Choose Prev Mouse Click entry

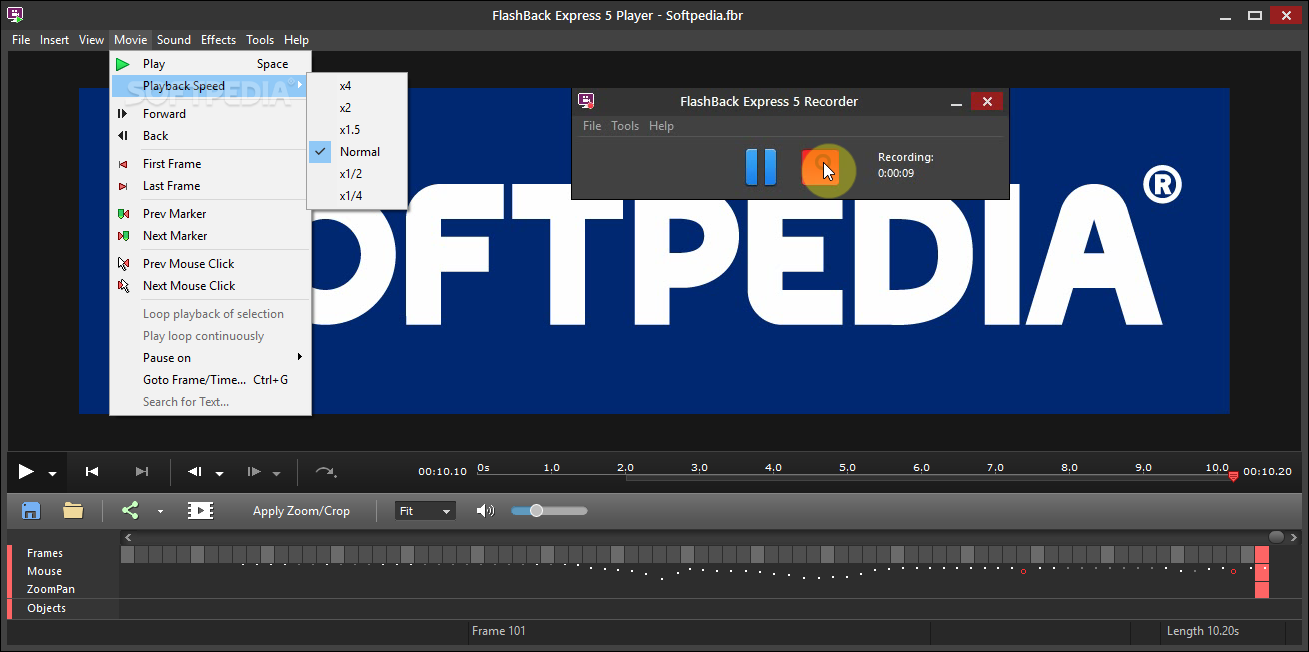(x=210, y=264)
